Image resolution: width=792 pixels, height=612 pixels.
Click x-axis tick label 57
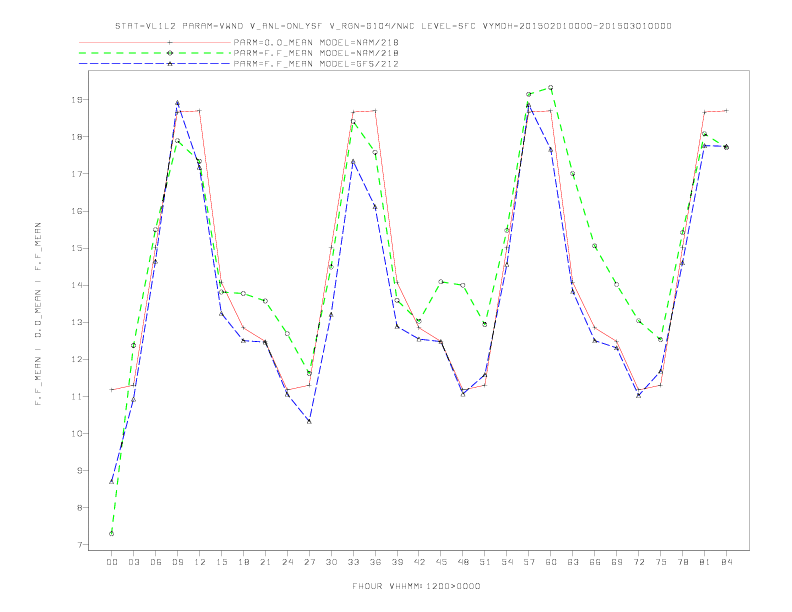coord(529,562)
